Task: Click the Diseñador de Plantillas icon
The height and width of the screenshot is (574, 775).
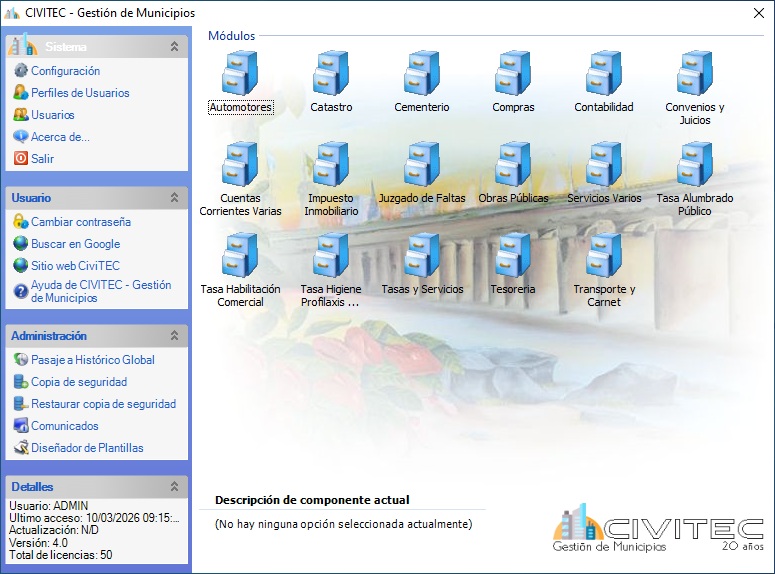Action: pos(21,447)
